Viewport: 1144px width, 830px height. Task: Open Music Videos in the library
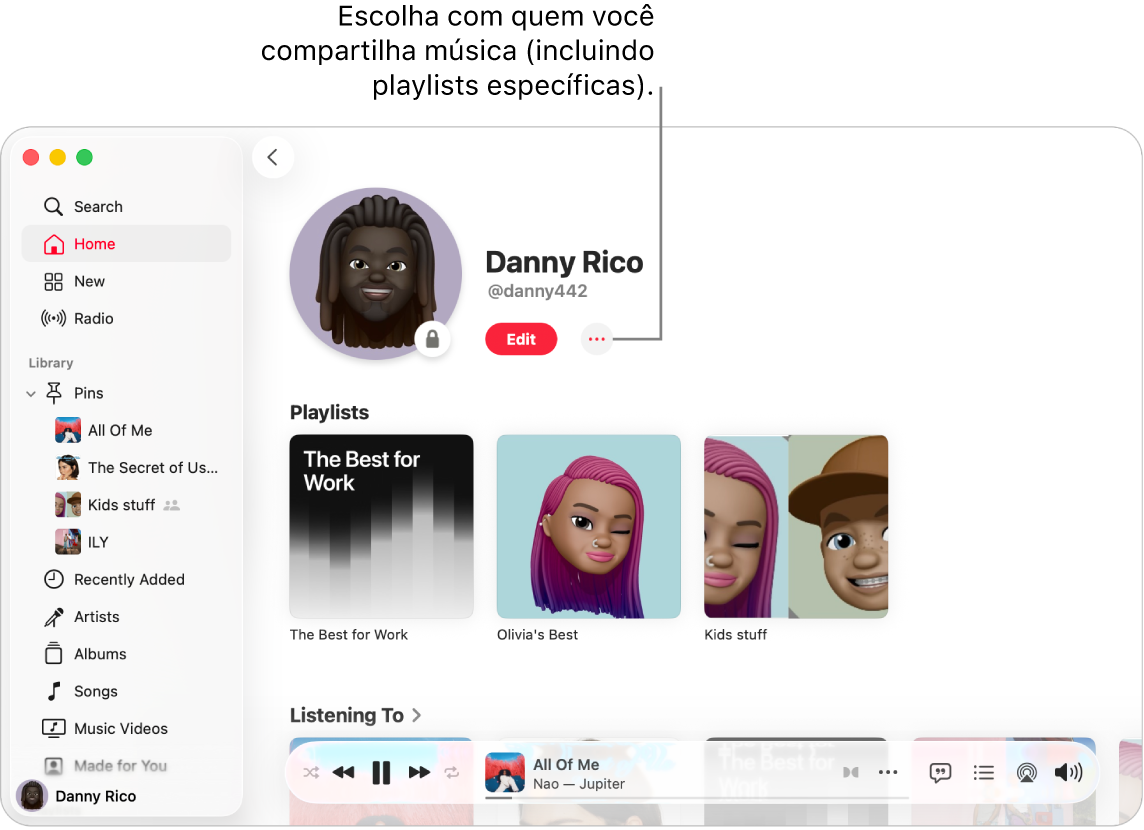pos(119,728)
